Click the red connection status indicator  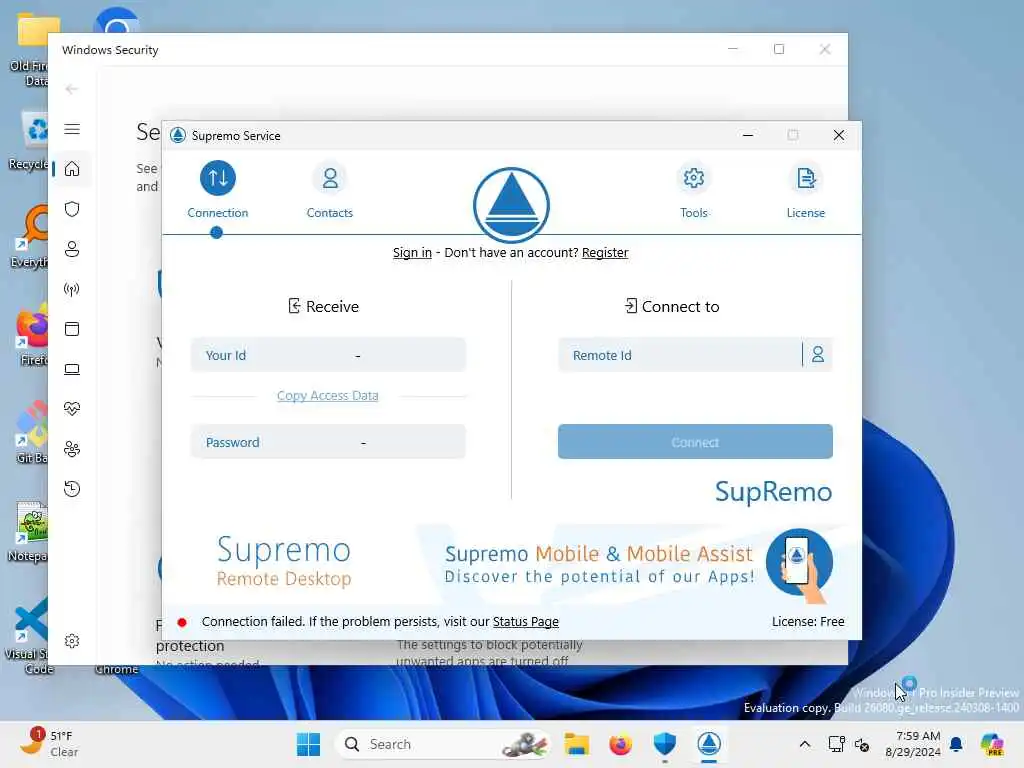point(182,622)
